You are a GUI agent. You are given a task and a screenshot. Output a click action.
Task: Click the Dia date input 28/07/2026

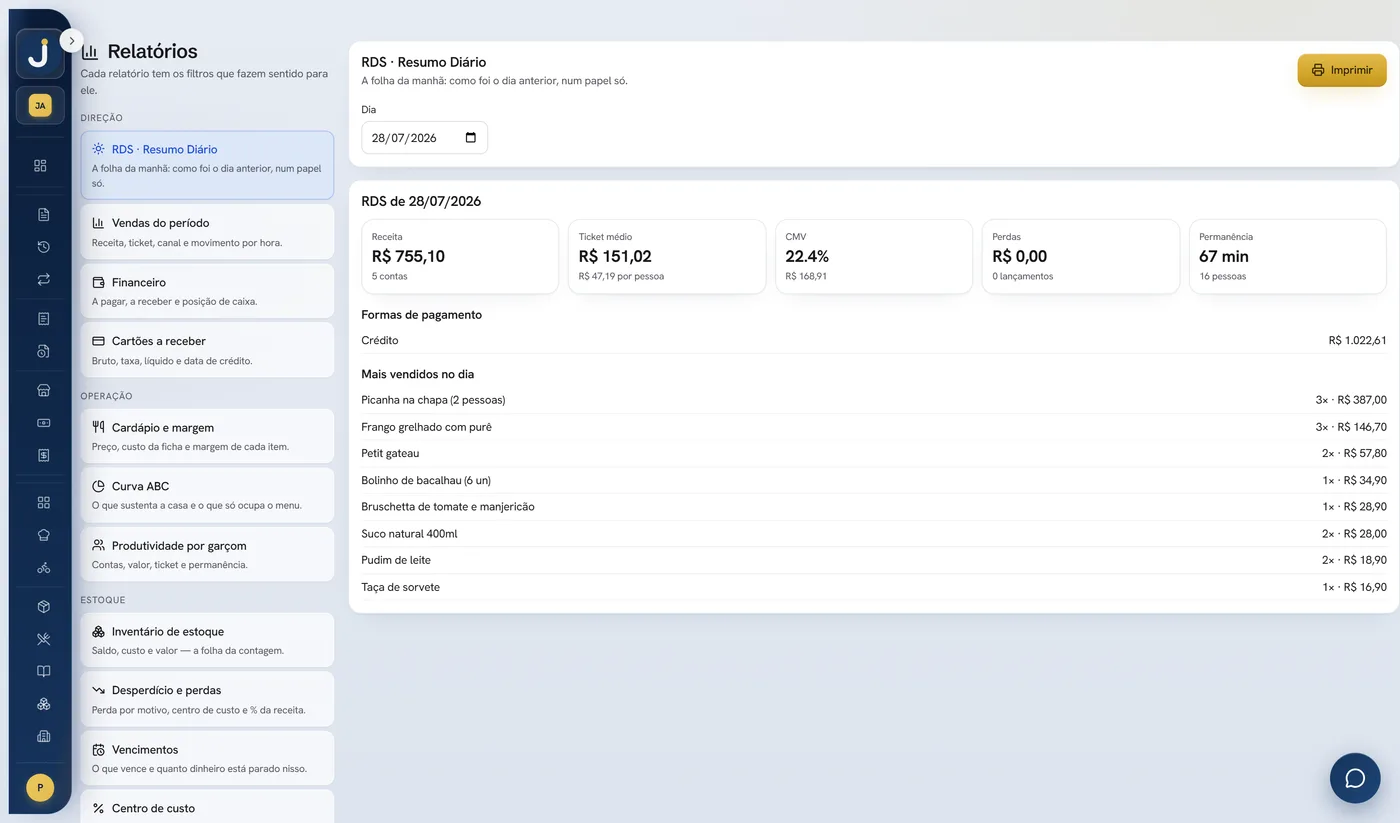pyautogui.click(x=424, y=138)
